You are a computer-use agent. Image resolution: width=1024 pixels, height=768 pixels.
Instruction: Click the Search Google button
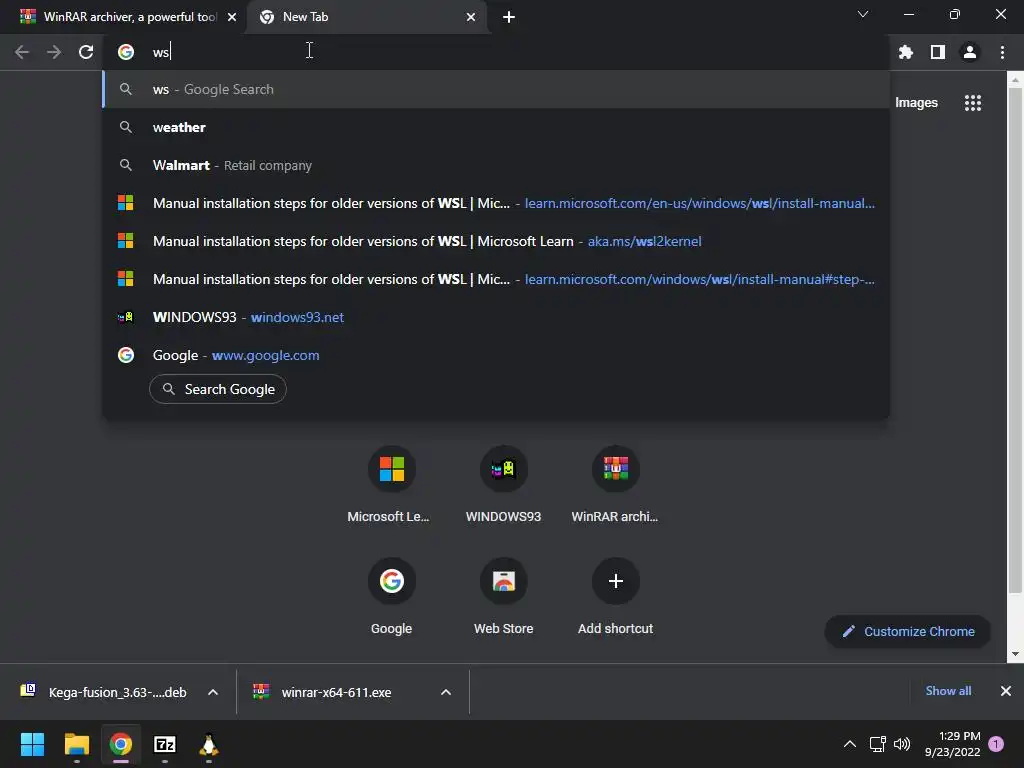[x=218, y=389]
